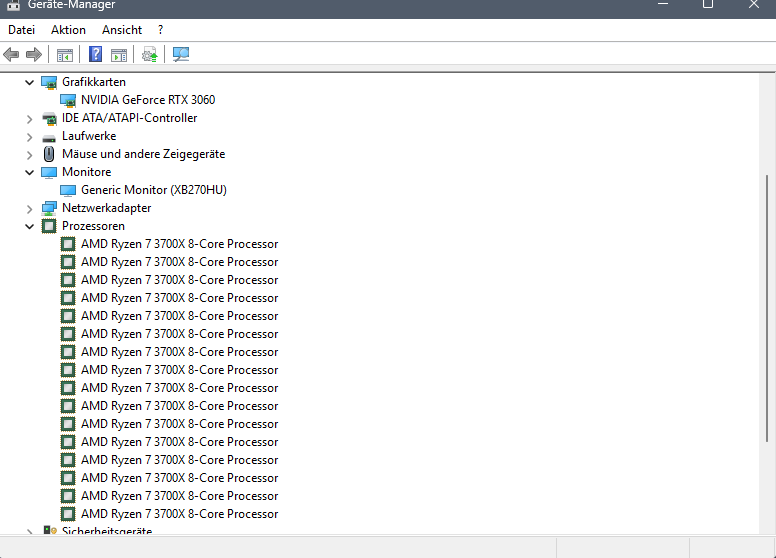The width and height of the screenshot is (776, 558).
Task: Click the vertical scrollbar thumb
Action: coord(767,308)
